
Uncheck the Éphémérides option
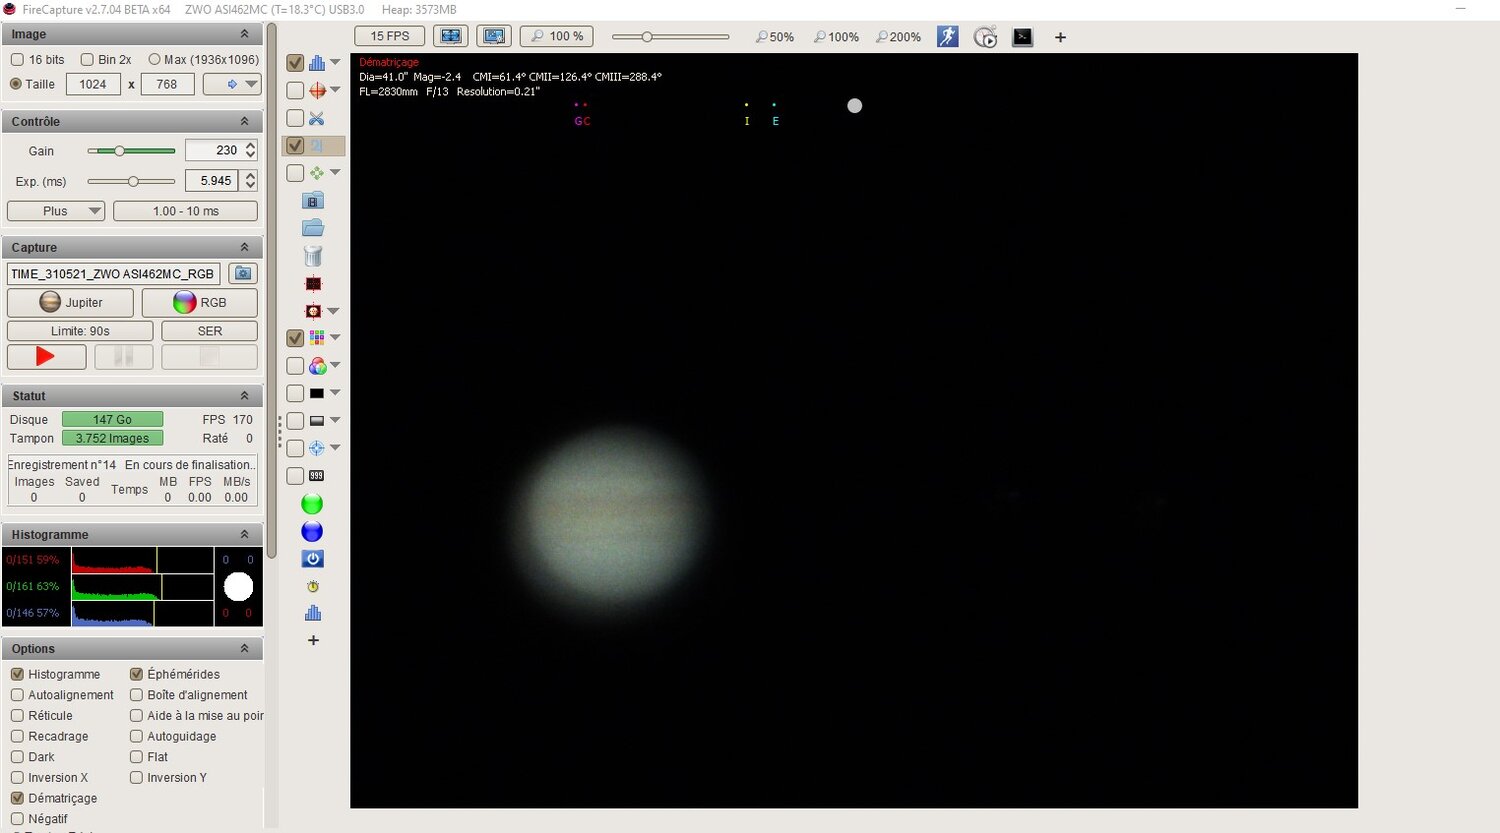coord(136,674)
